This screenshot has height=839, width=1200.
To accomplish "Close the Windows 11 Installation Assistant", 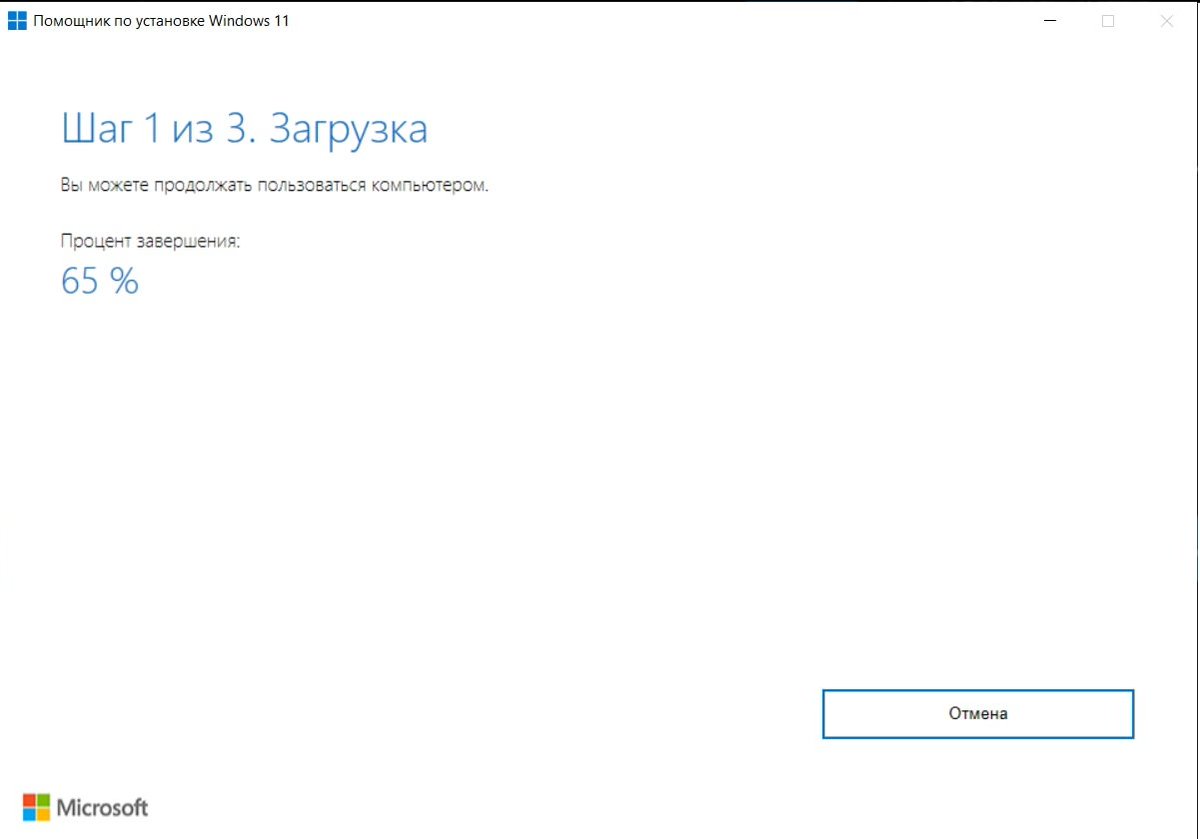I will point(1166,20).
